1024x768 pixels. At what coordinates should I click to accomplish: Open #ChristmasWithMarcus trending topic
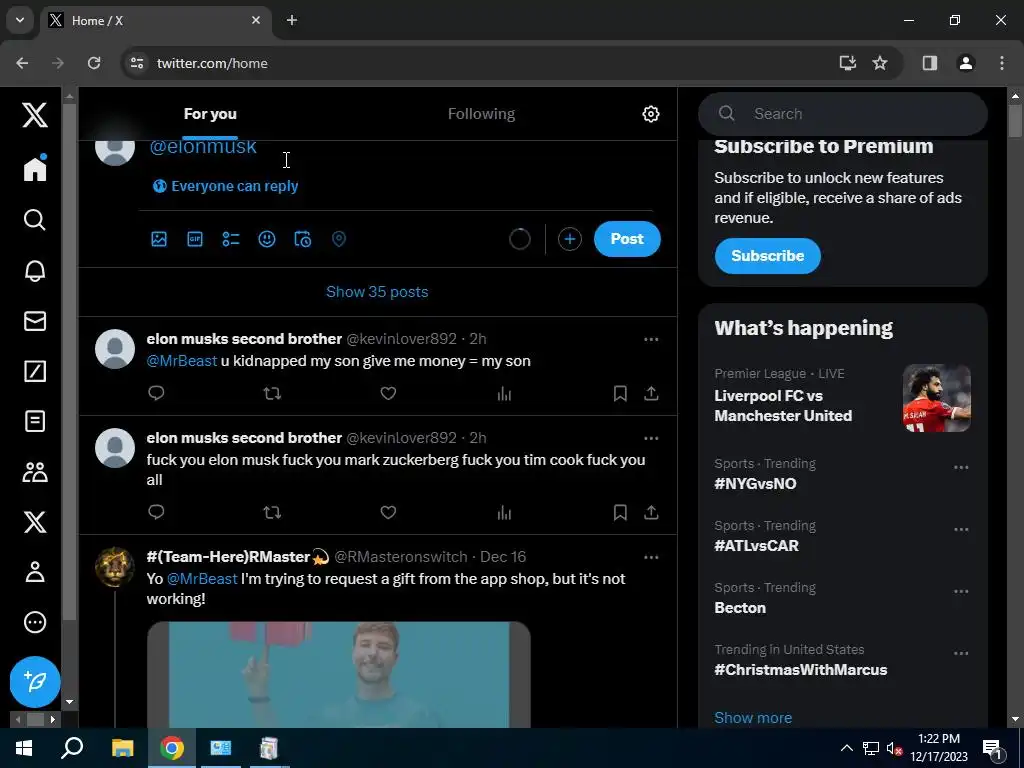(x=801, y=670)
